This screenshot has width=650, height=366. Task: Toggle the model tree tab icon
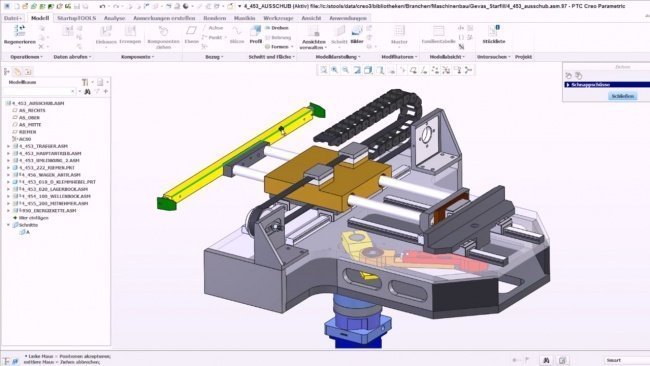[x=7, y=72]
